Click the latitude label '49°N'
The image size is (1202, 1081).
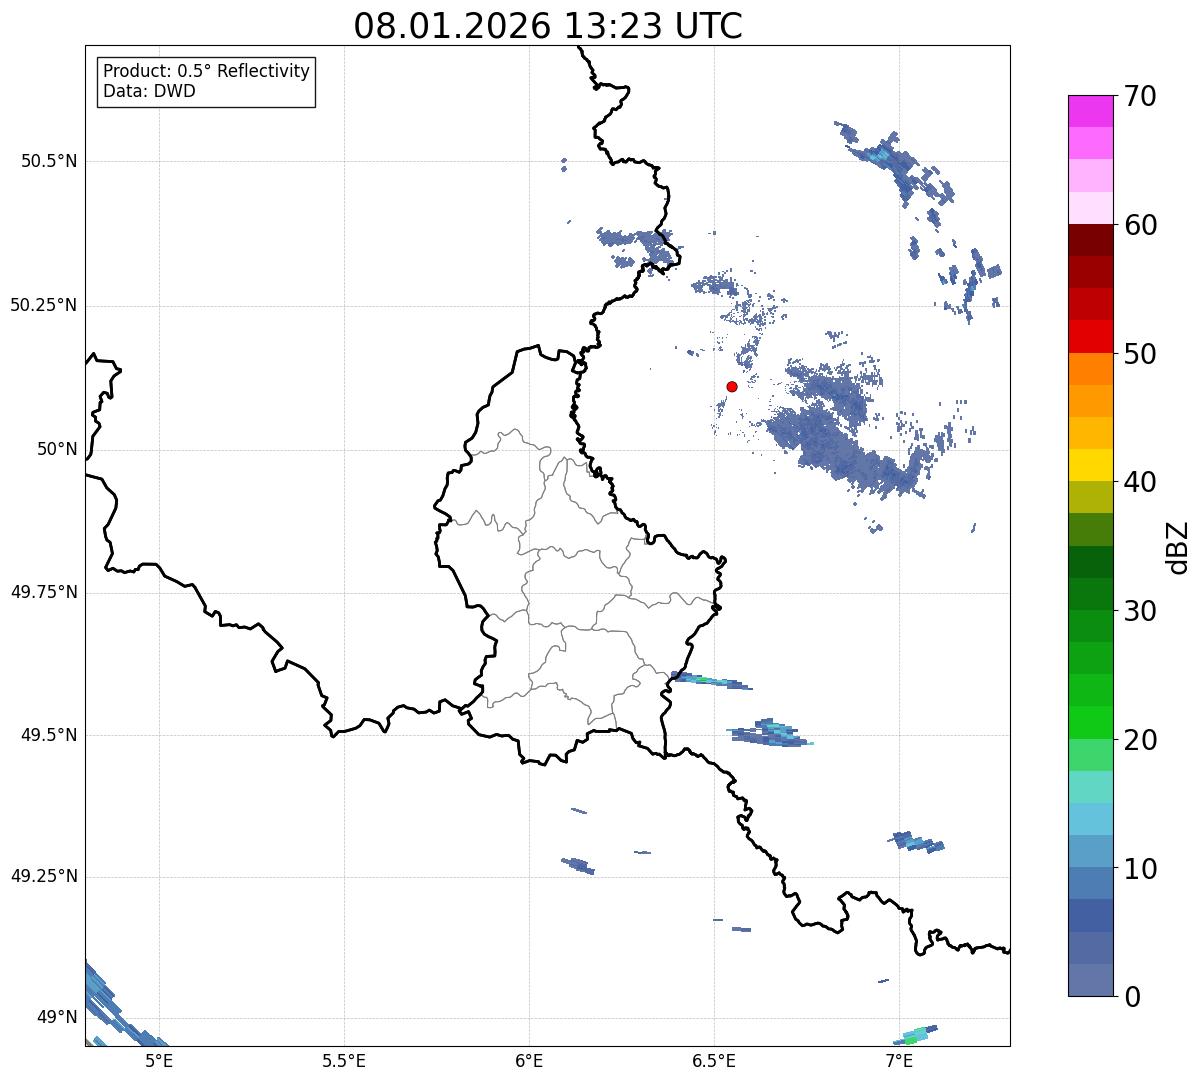click(57, 1018)
